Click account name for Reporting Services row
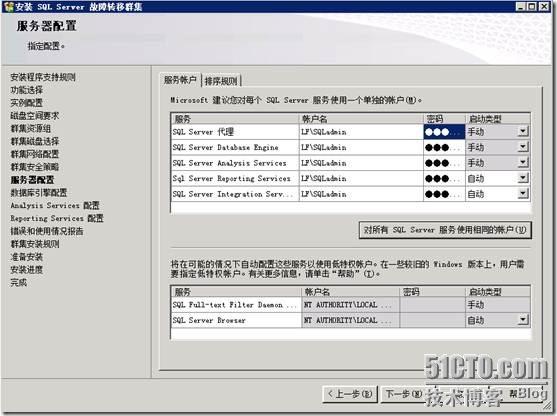This screenshot has width=557, height=416. pyautogui.click(x=361, y=178)
